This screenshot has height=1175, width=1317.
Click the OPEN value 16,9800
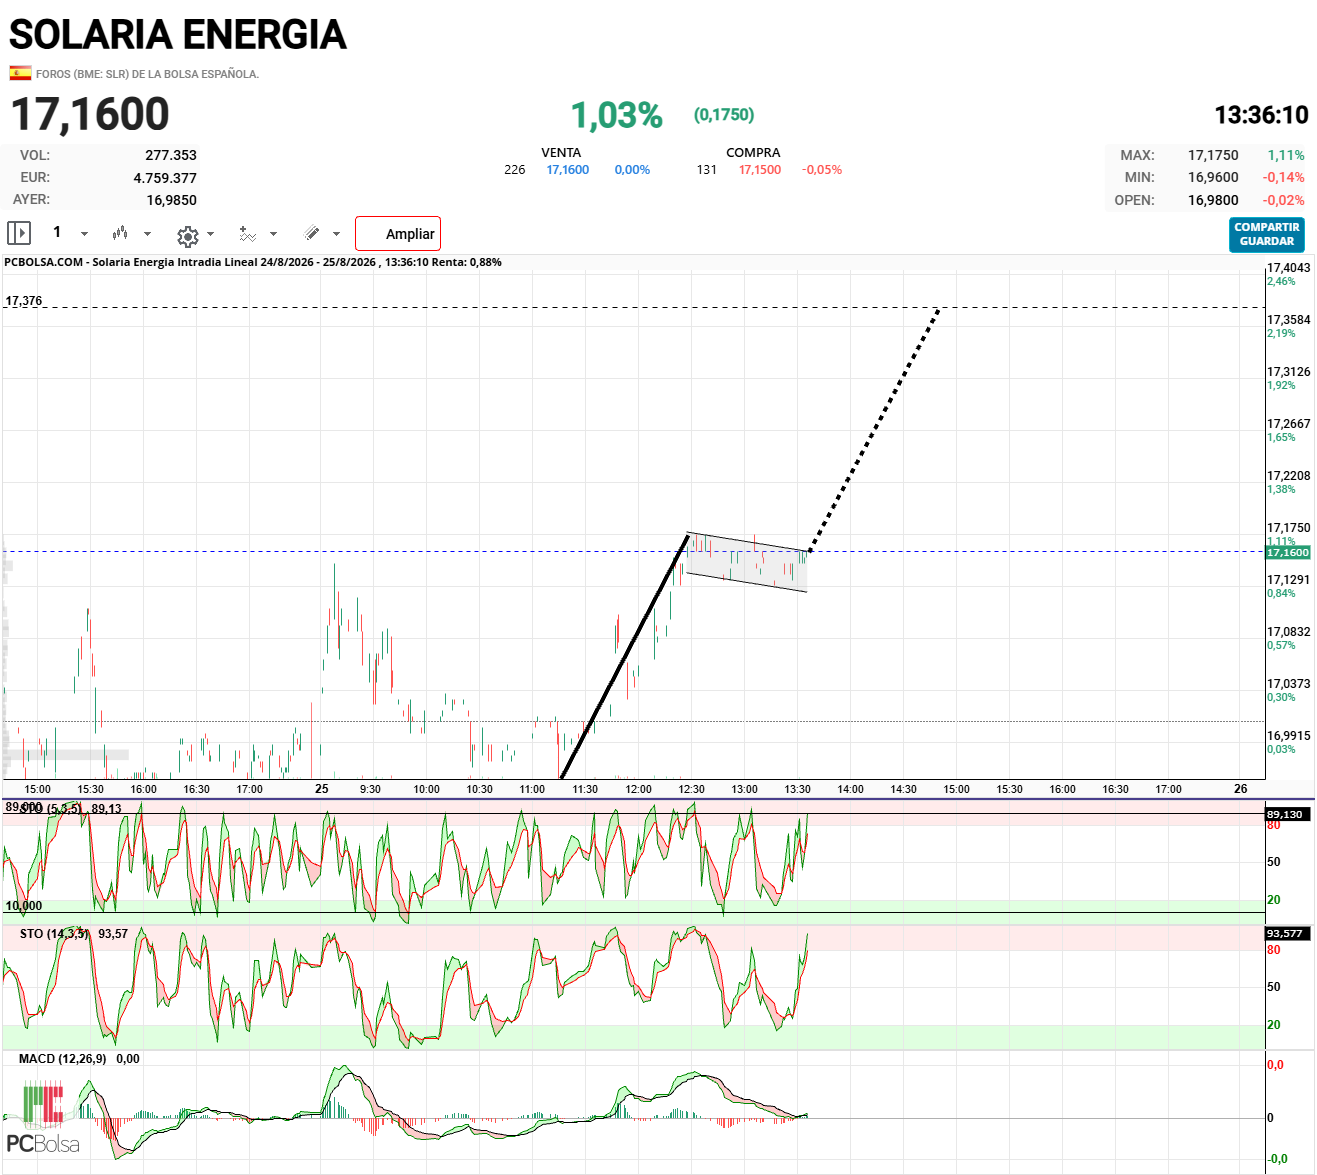[x=1213, y=200]
